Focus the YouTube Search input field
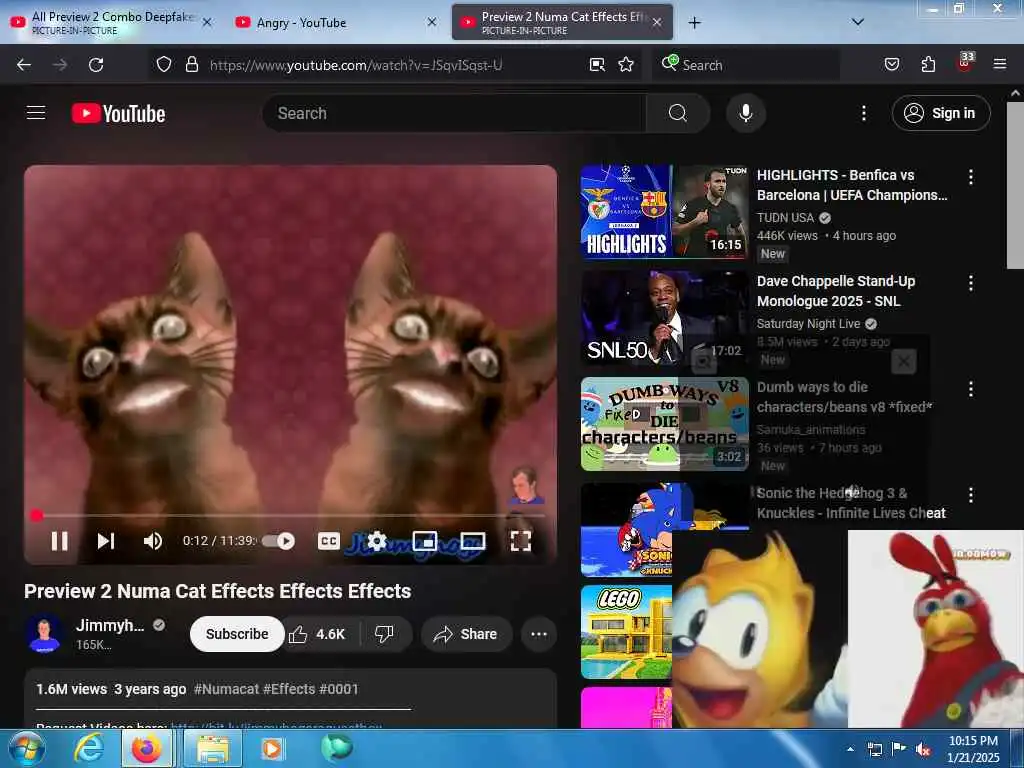The image size is (1024, 768). (x=454, y=113)
